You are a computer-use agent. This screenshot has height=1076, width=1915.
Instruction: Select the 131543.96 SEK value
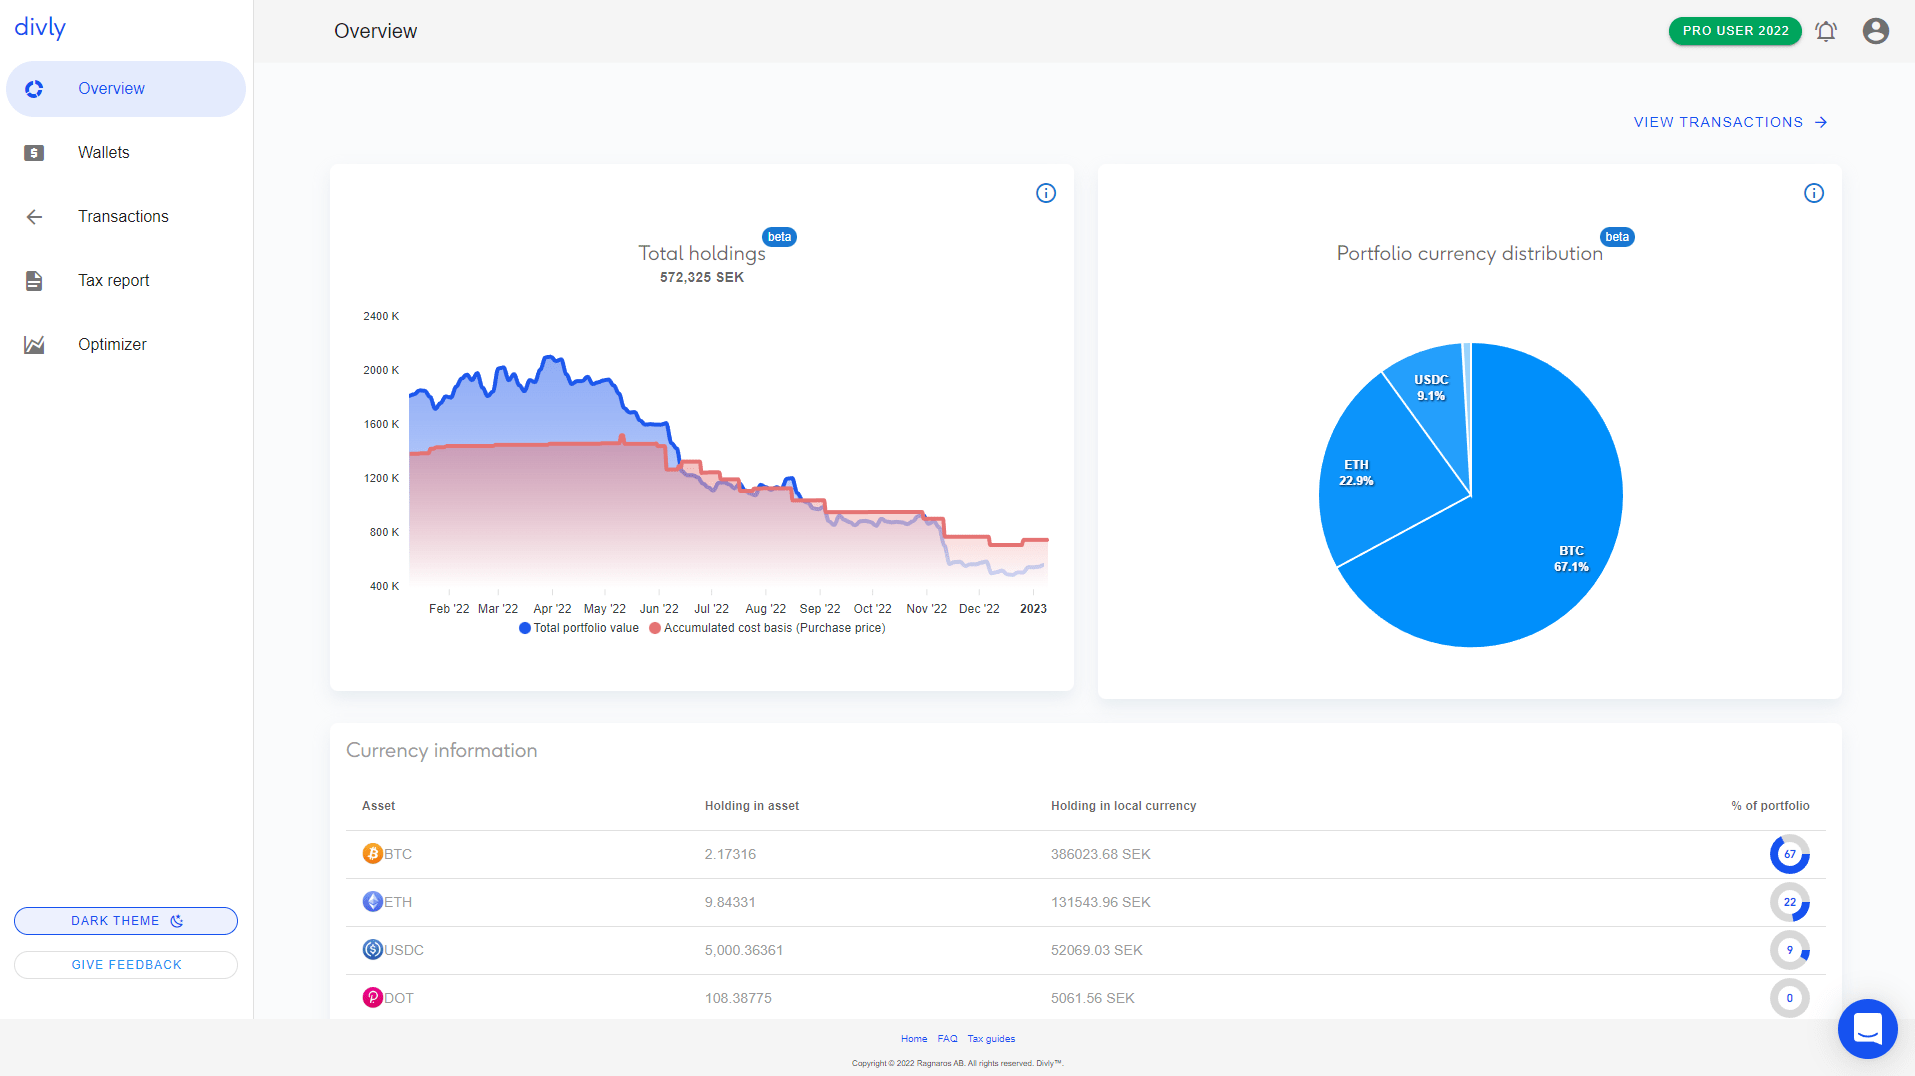click(1100, 902)
